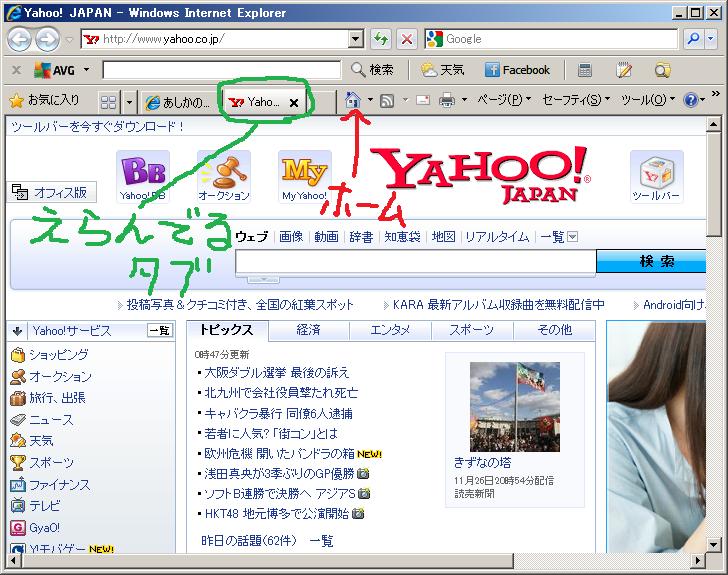Viewport: 728px width, 575px height.
Task: Click the browser Back arrow button
Action: coord(19,39)
